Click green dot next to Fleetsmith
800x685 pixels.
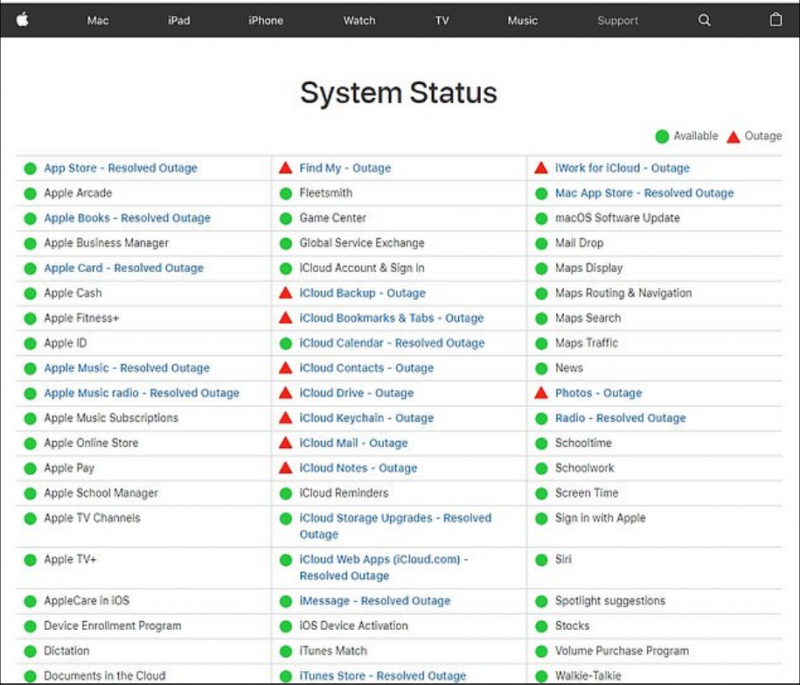point(286,193)
